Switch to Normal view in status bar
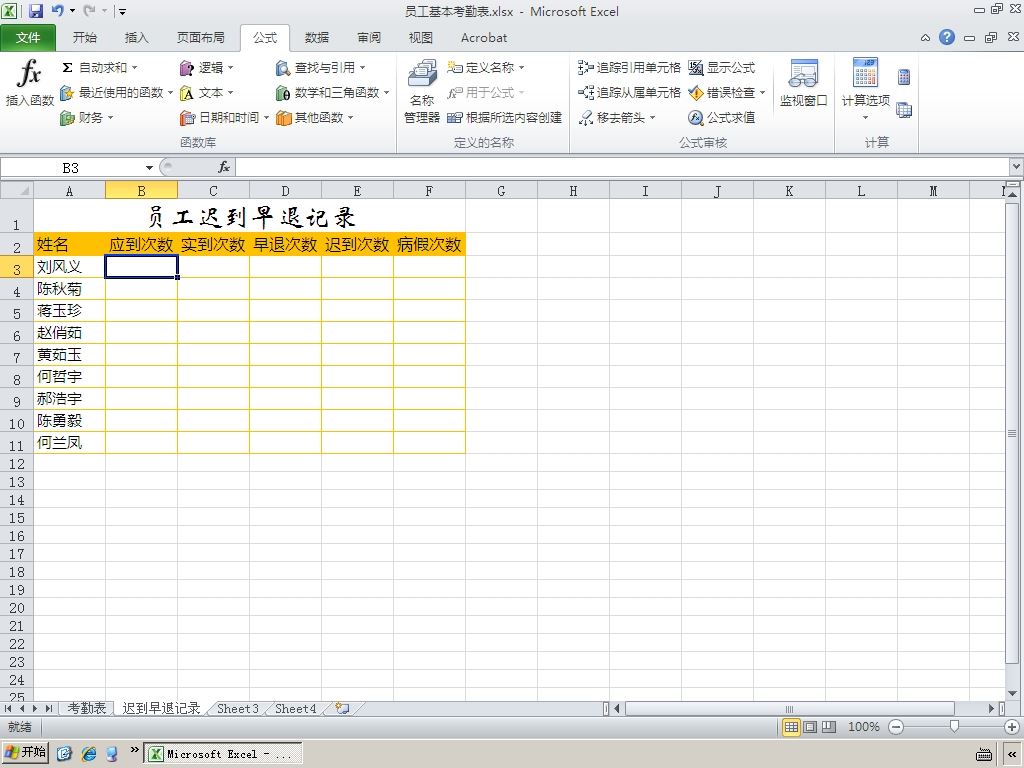Screen dimensions: 1024x768 [x=792, y=727]
